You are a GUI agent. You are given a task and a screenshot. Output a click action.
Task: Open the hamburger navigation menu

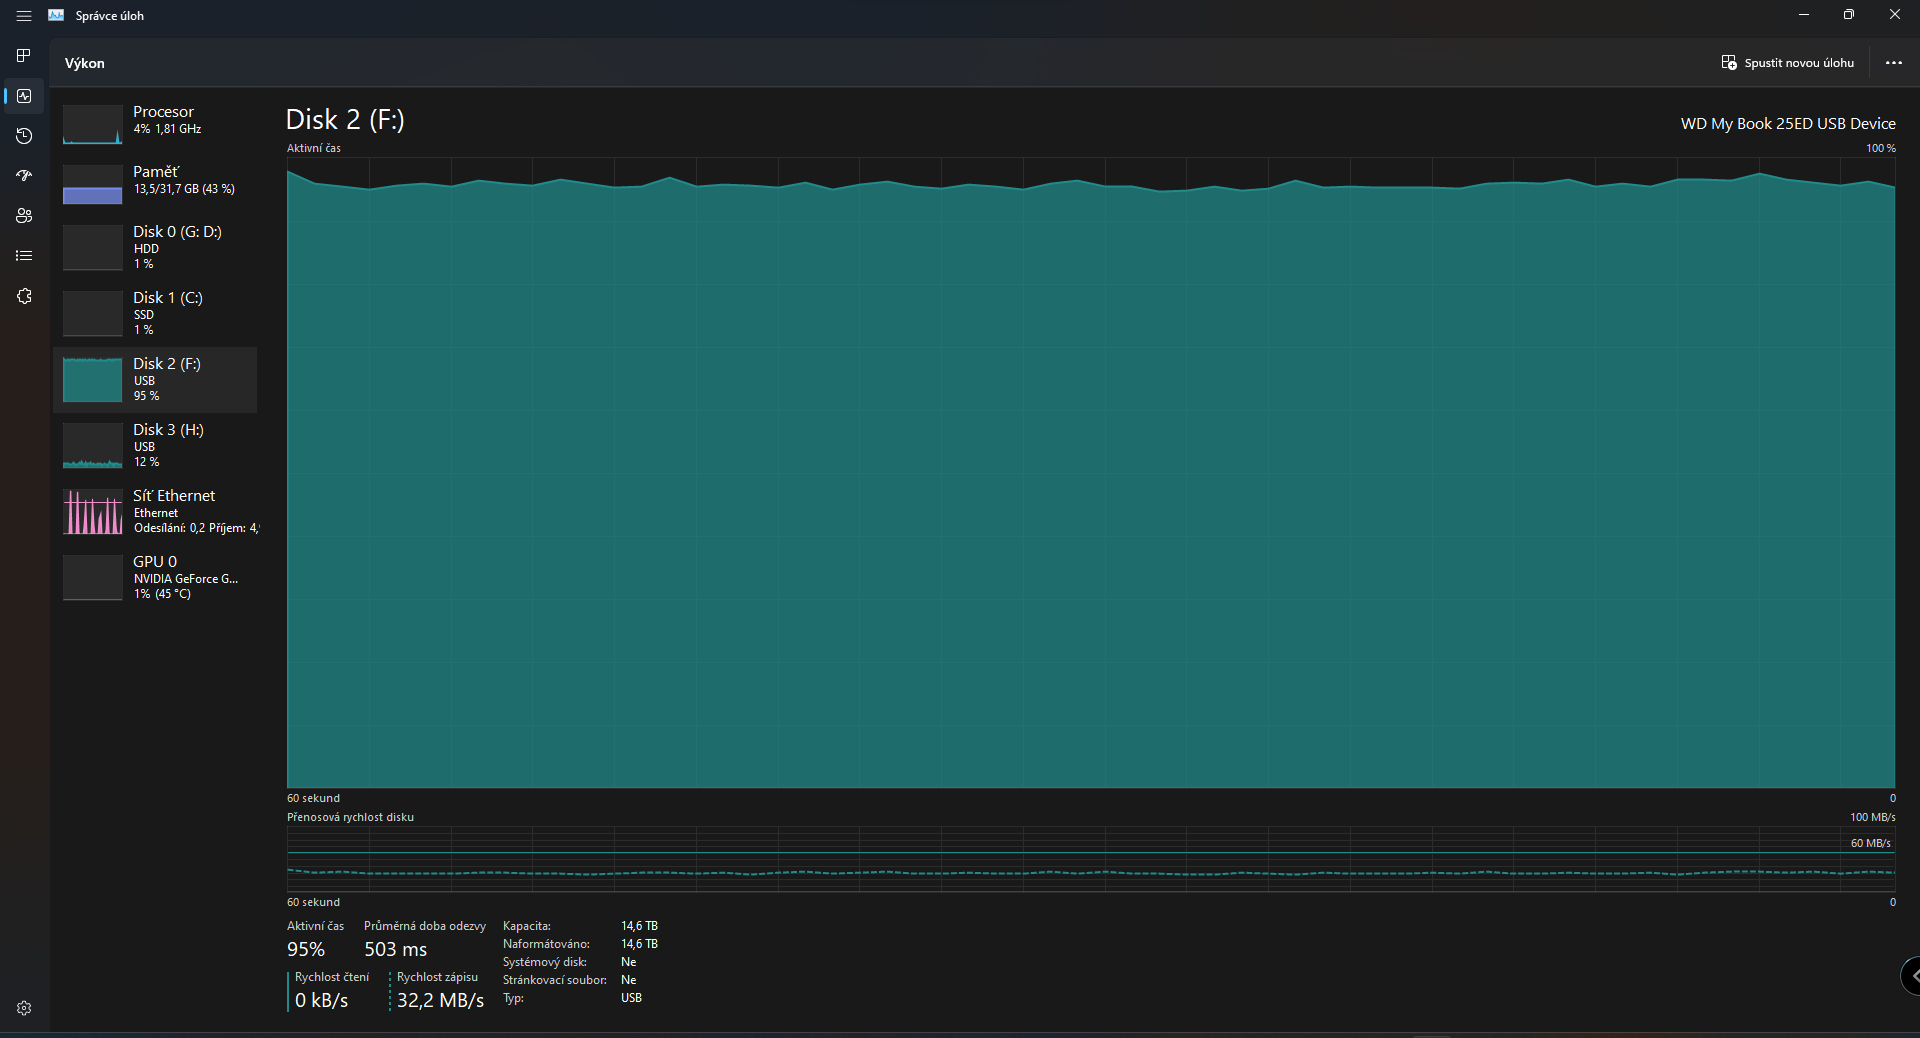click(24, 16)
